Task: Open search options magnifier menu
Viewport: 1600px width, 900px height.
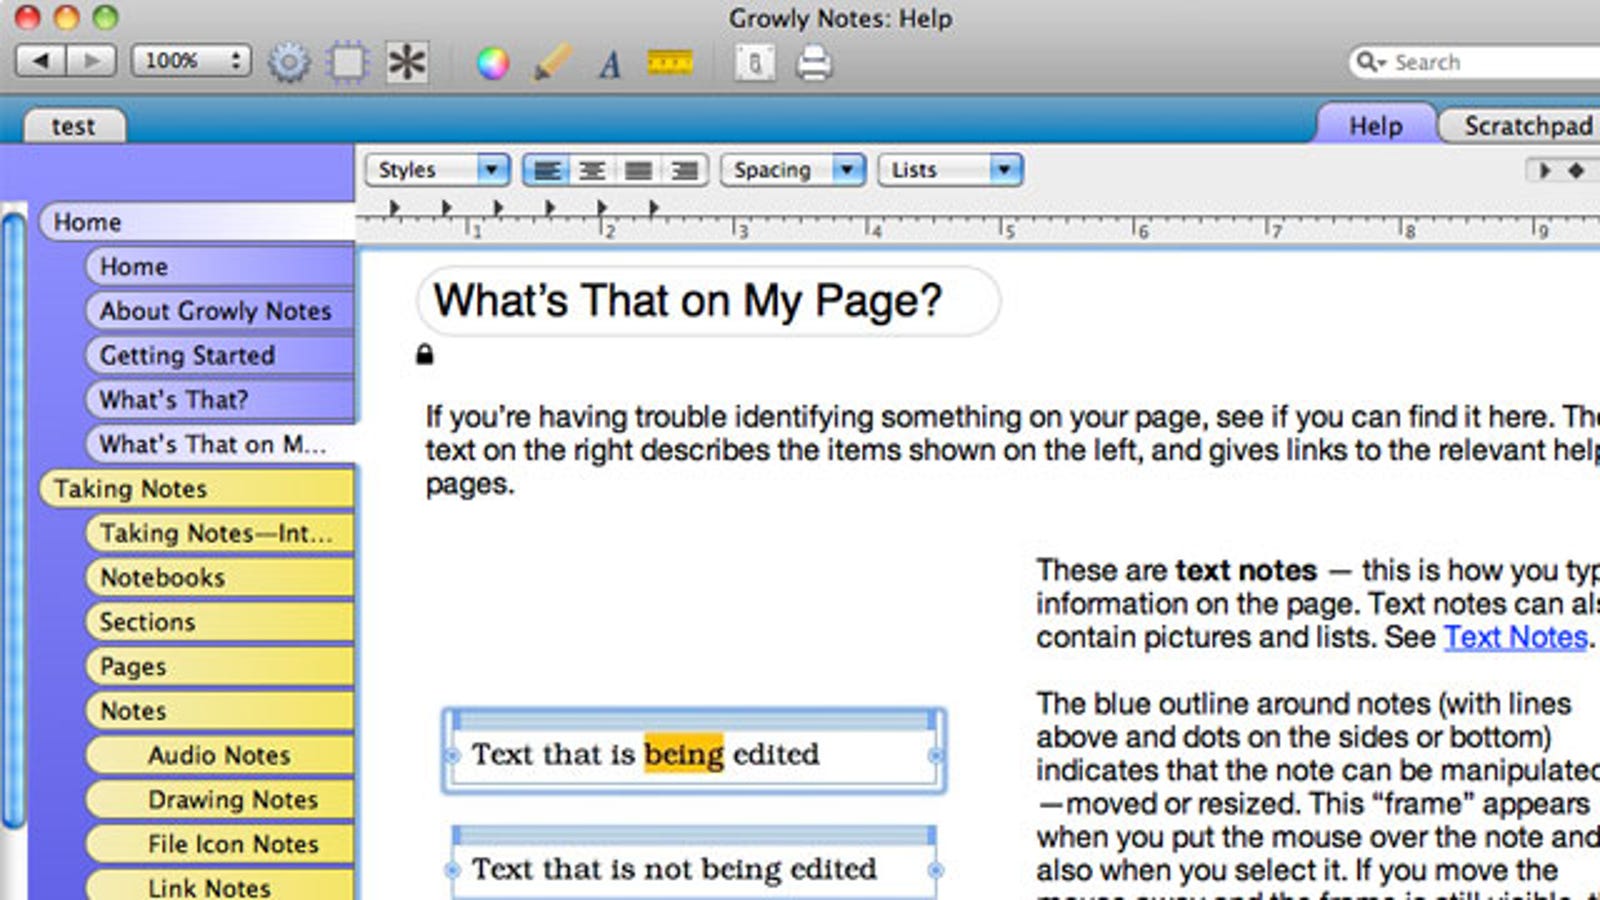Action: (x=1370, y=62)
